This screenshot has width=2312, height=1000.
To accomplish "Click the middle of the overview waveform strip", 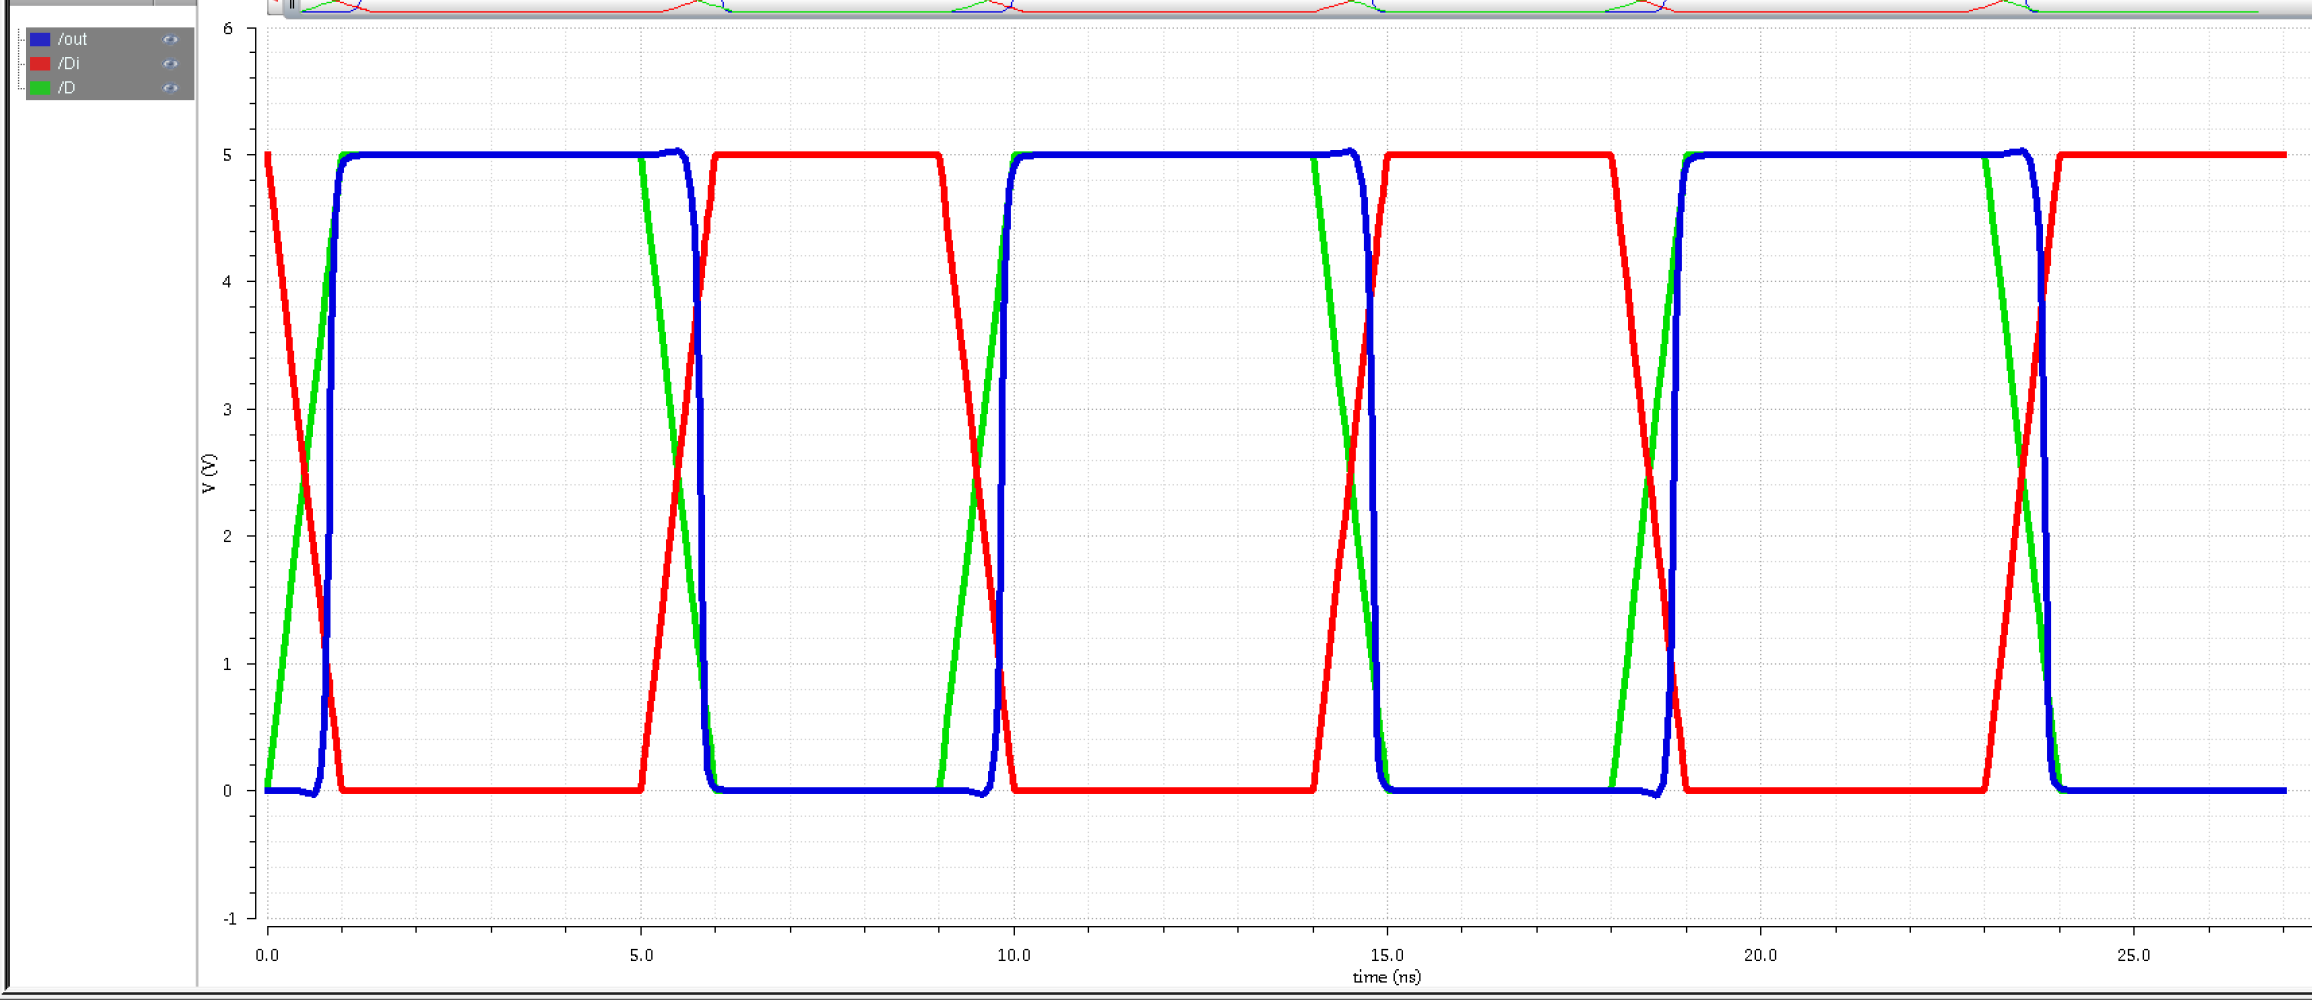I will (x=1290, y=7).
